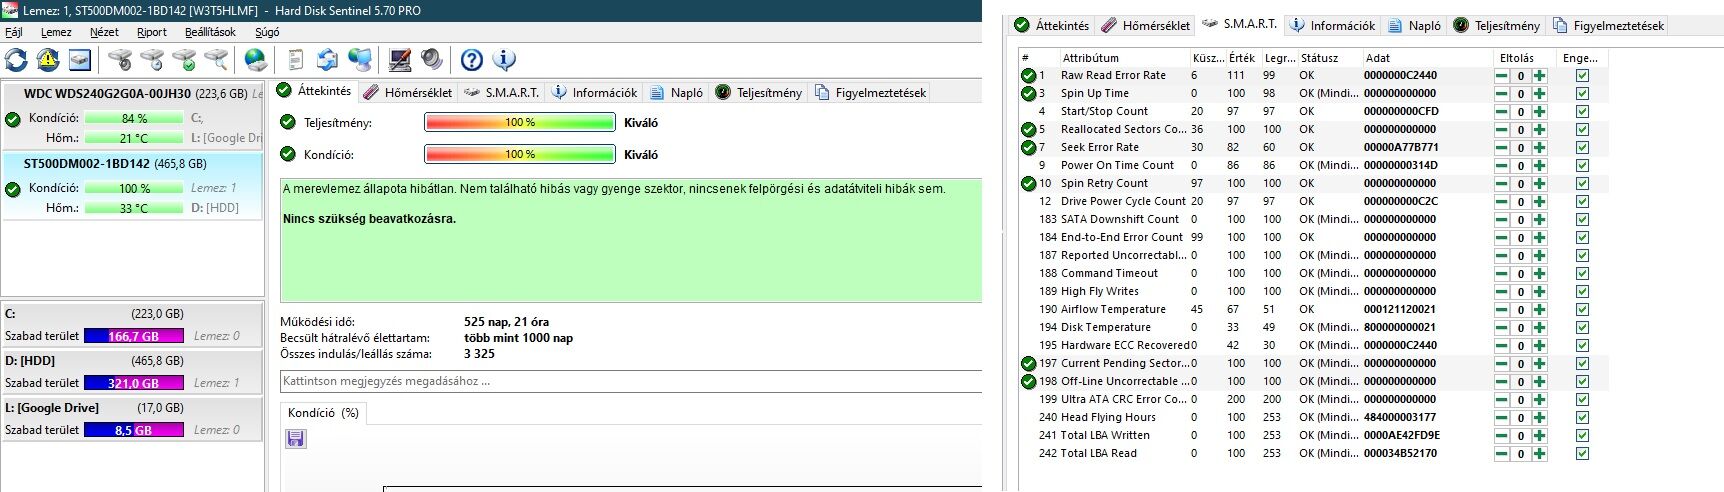Image resolution: width=1724 pixels, height=492 pixels.
Task: Toggle the Total LBA Written checkbox
Action: click(1582, 435)
